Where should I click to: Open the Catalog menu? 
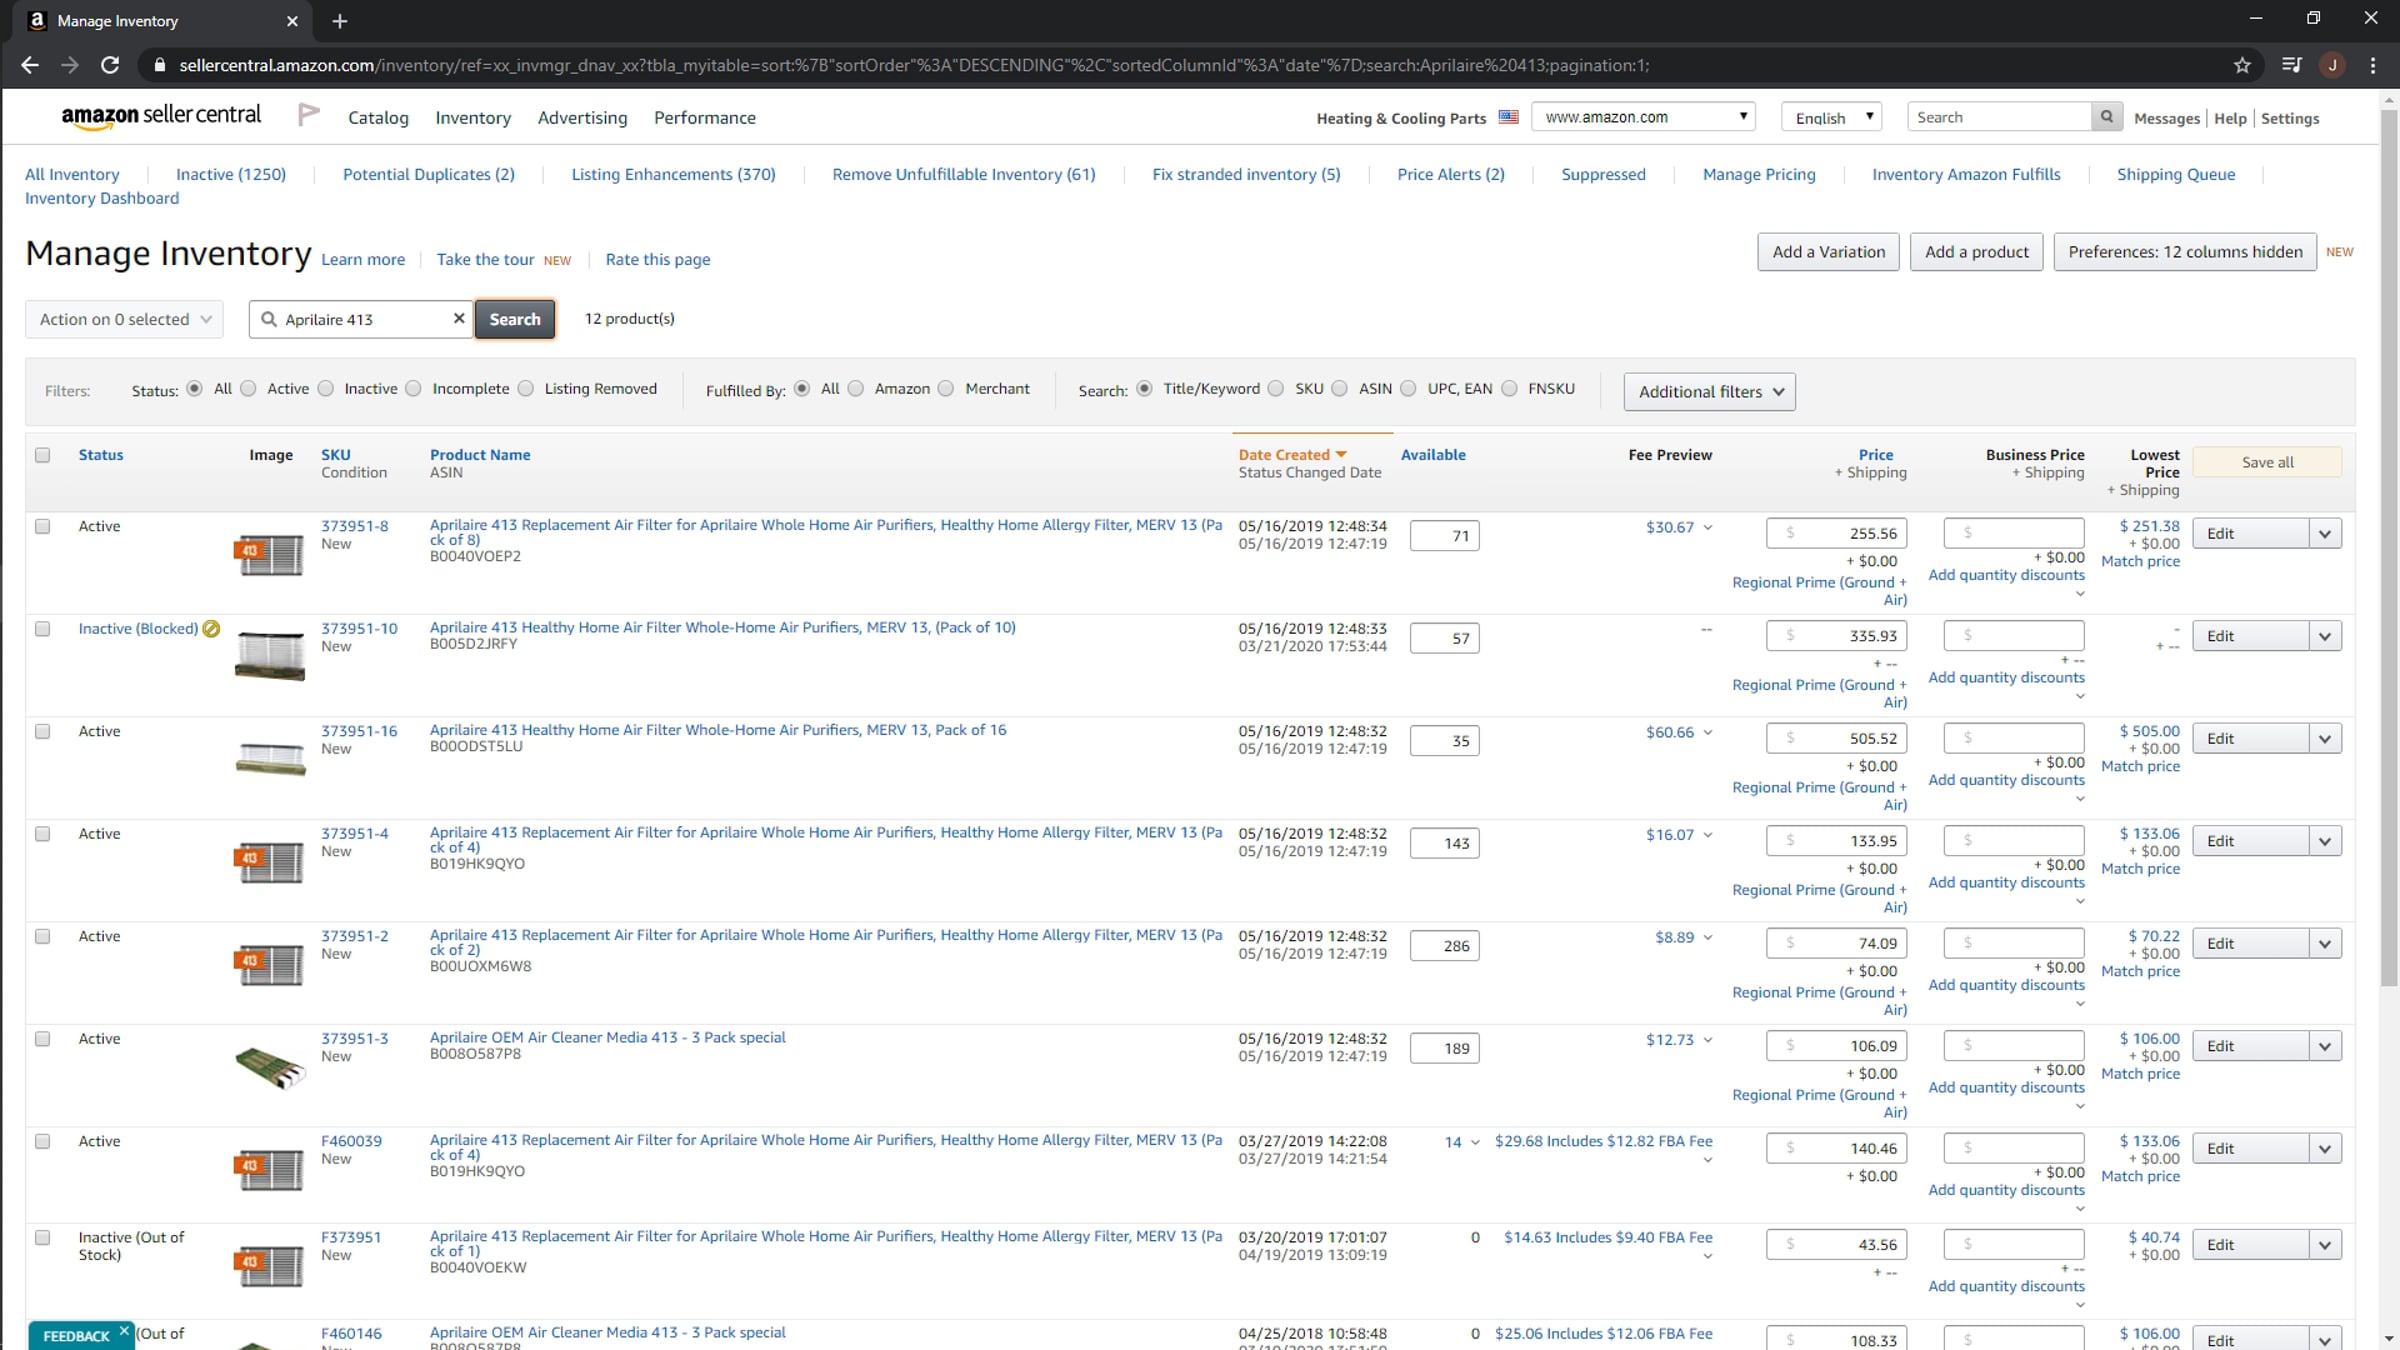click(378, 117)
